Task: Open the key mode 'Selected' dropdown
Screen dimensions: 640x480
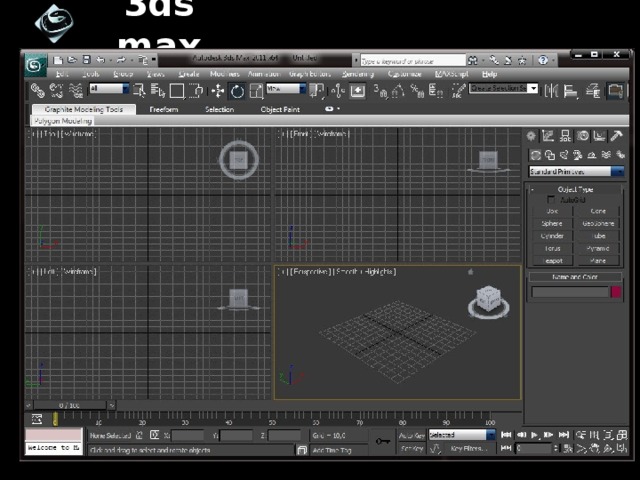Action: click(x=462, y=435)
